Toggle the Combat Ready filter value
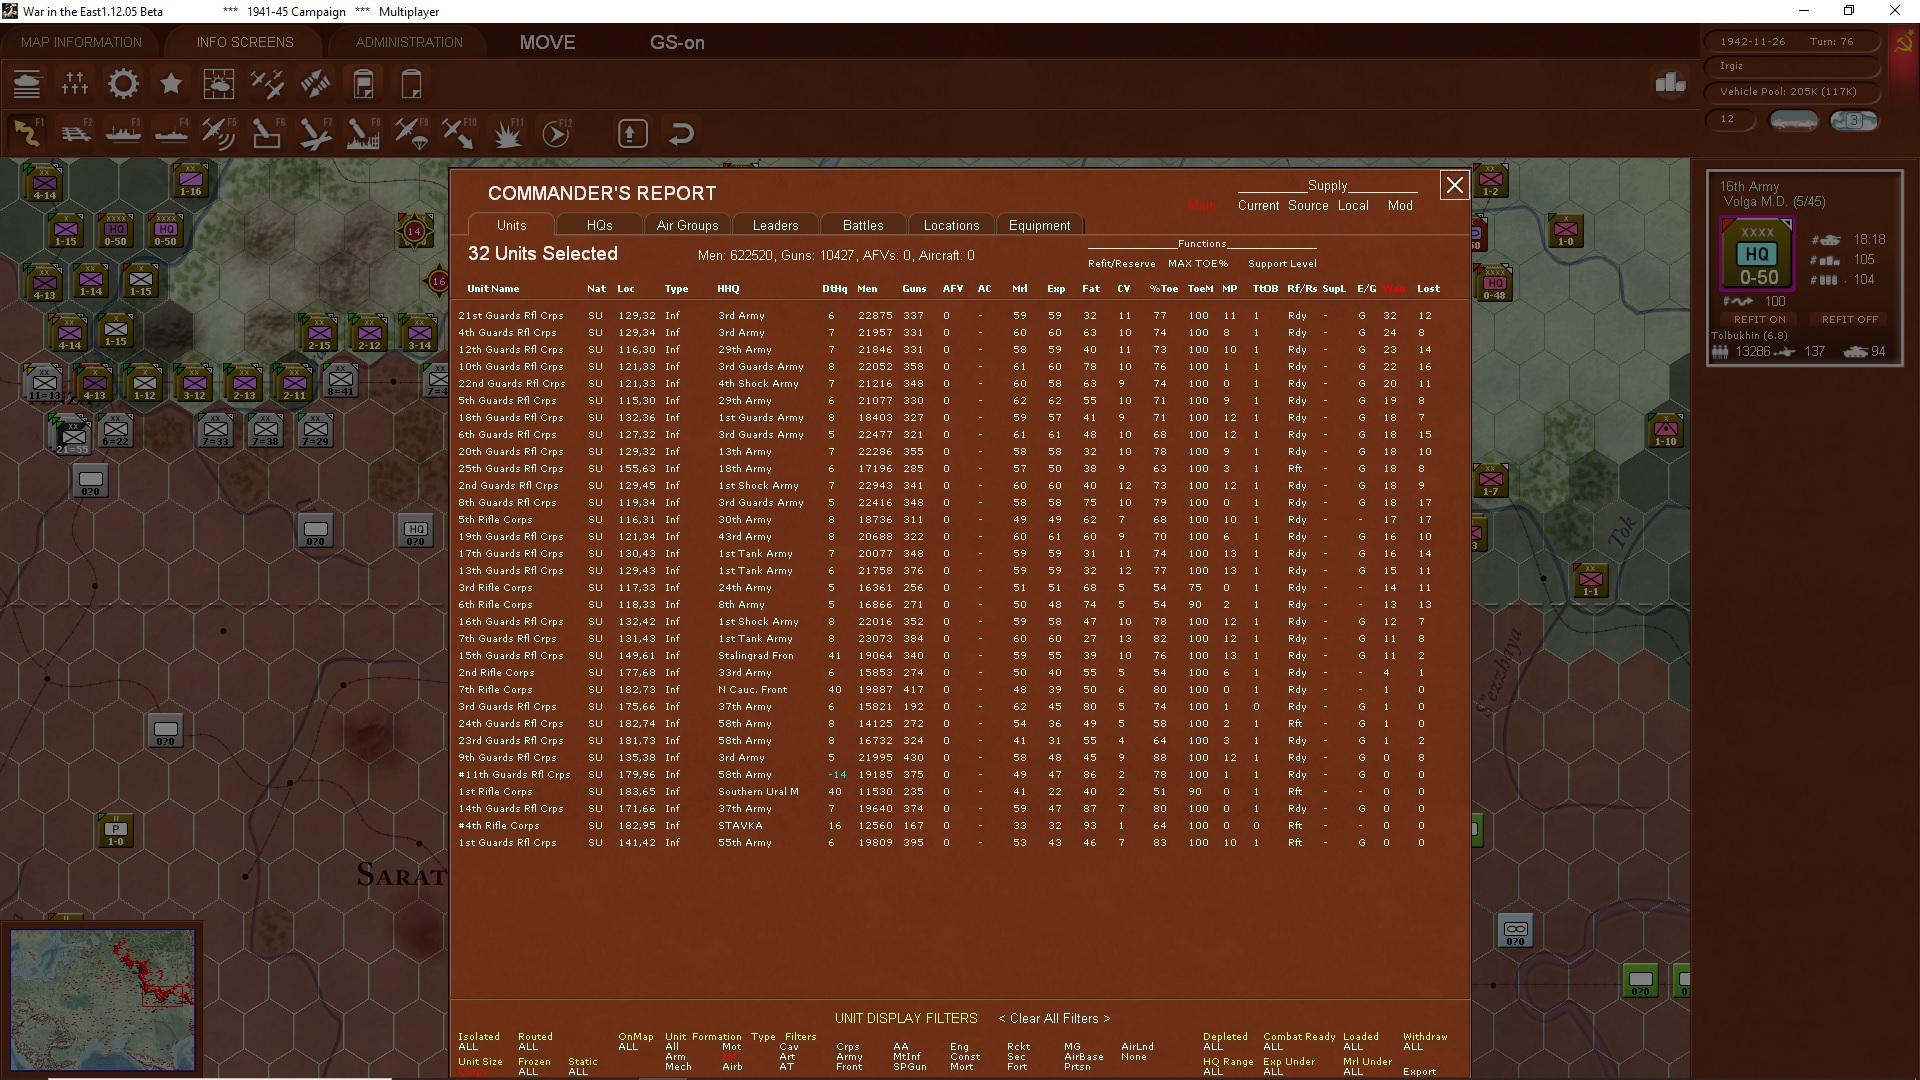Screen dimensions: 1920x1080 click(x=1273, y=1047)
